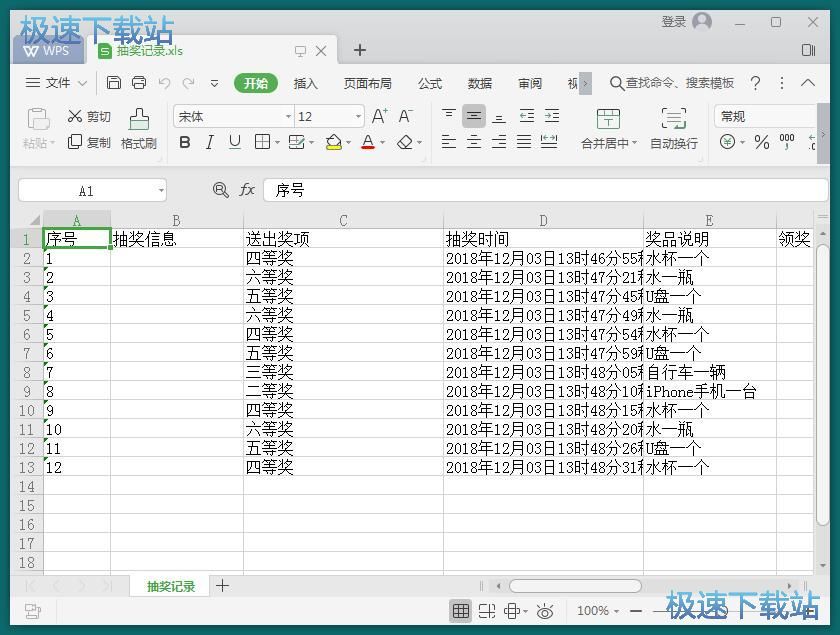Screen dimensions: 840x635
Task: Align text to top
Action: [x=448, y=116]
